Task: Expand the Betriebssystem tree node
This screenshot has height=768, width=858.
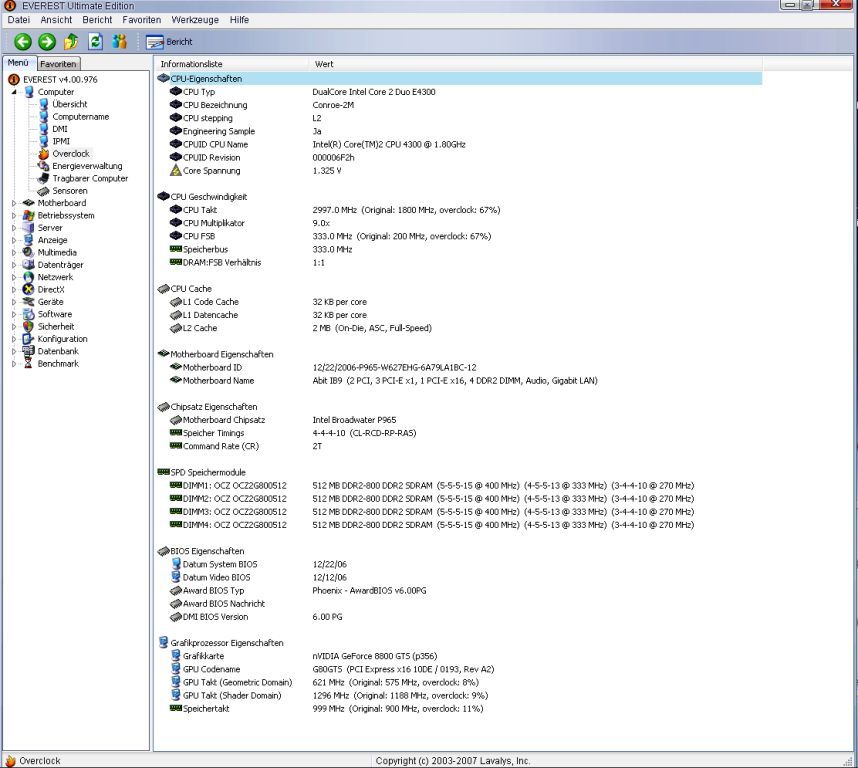Action: (x=14, y=216)
